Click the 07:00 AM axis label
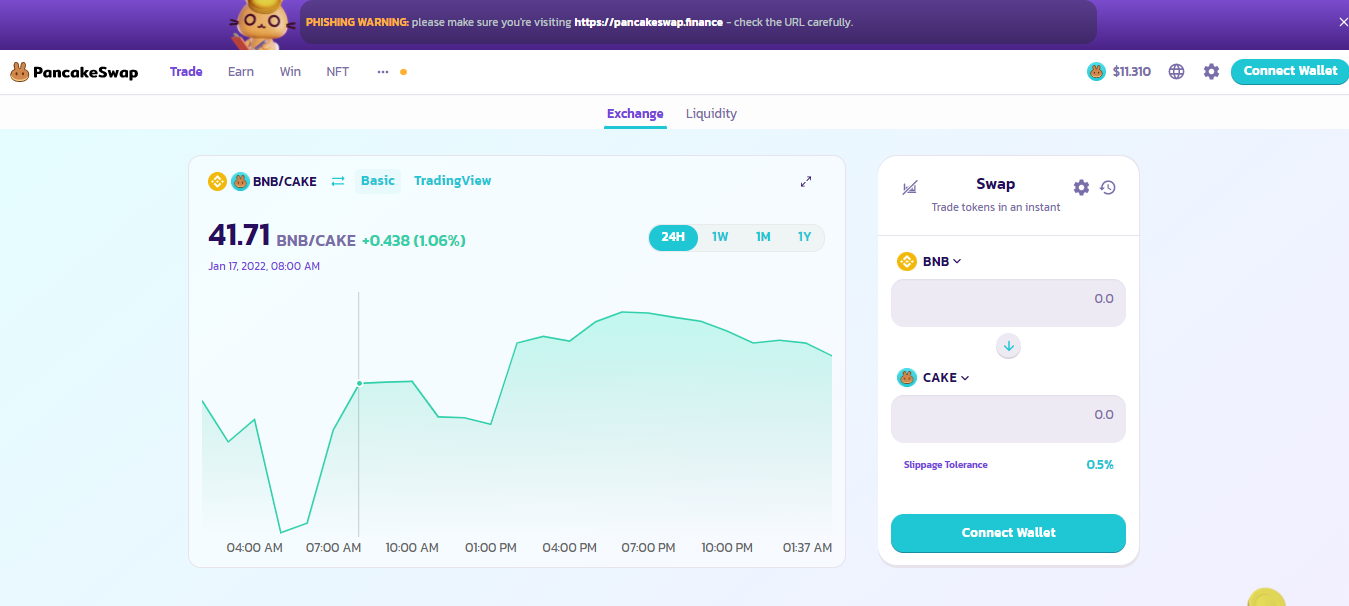 click(x=333, y=548)
